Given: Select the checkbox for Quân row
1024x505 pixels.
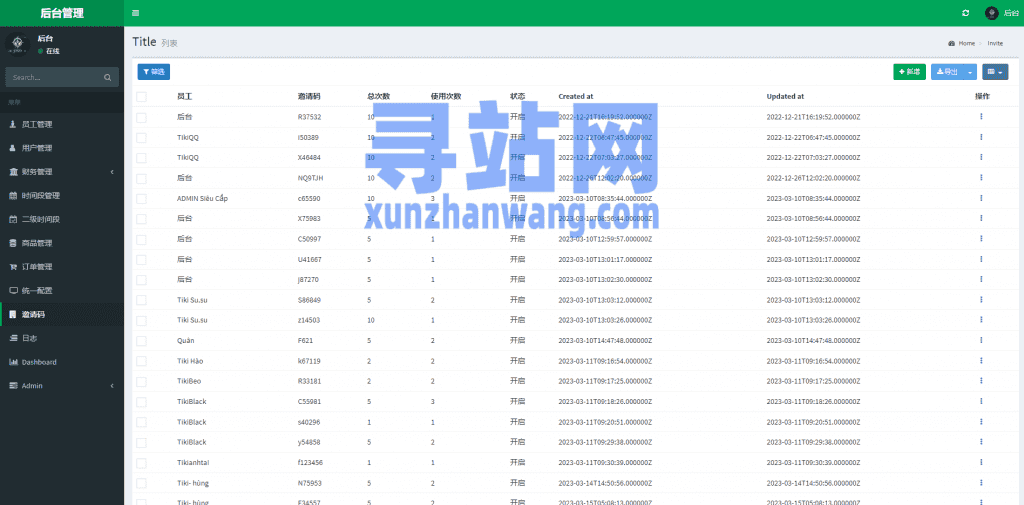Looking at the screenshot, I should pos(142,341).
